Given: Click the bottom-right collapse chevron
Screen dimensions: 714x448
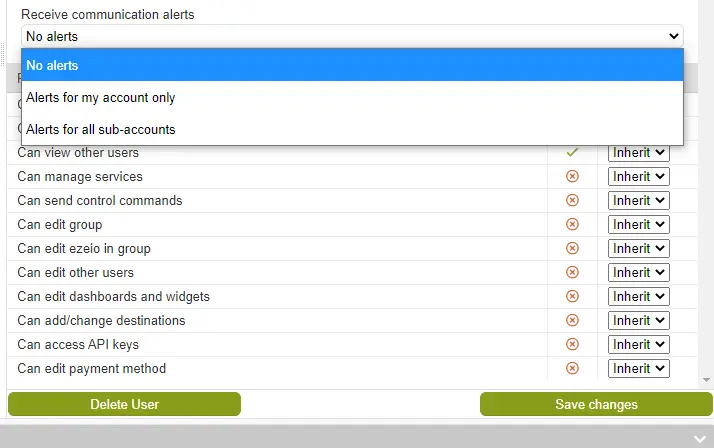Looking at the screenshot, I should tap(699, 439).
